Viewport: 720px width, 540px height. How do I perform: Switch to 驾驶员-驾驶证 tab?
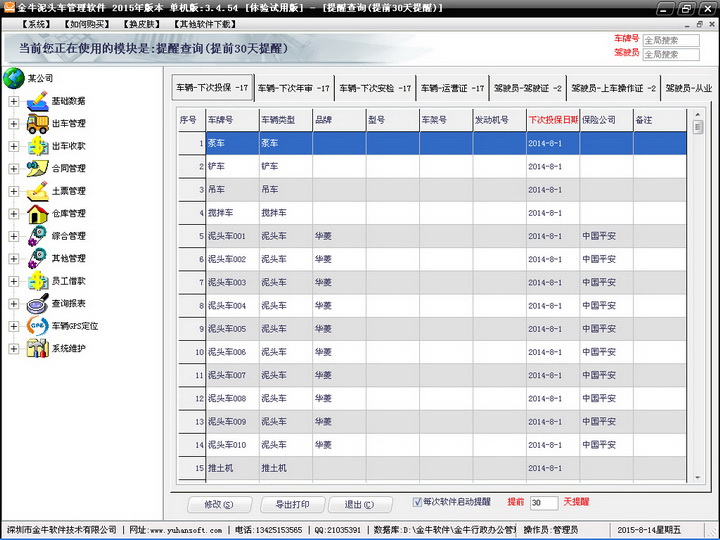click(x=528, y=88)
